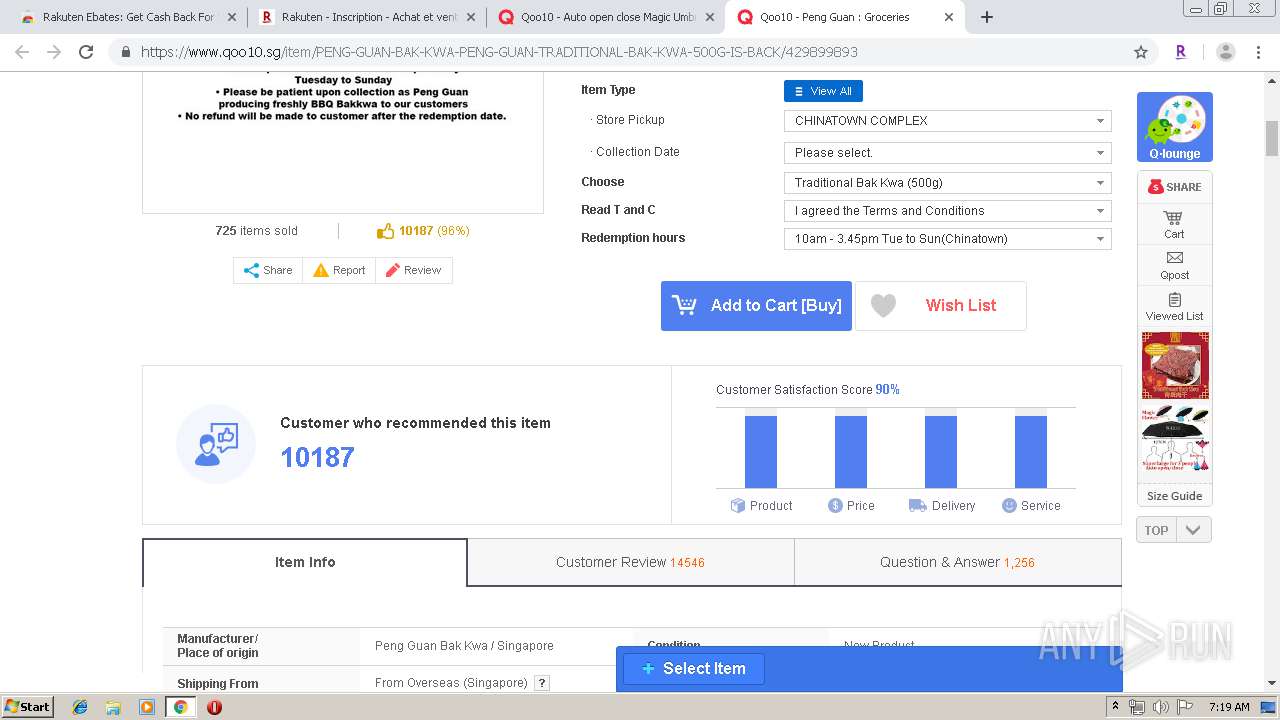Add item to Wish List

[x=941, y=306]
